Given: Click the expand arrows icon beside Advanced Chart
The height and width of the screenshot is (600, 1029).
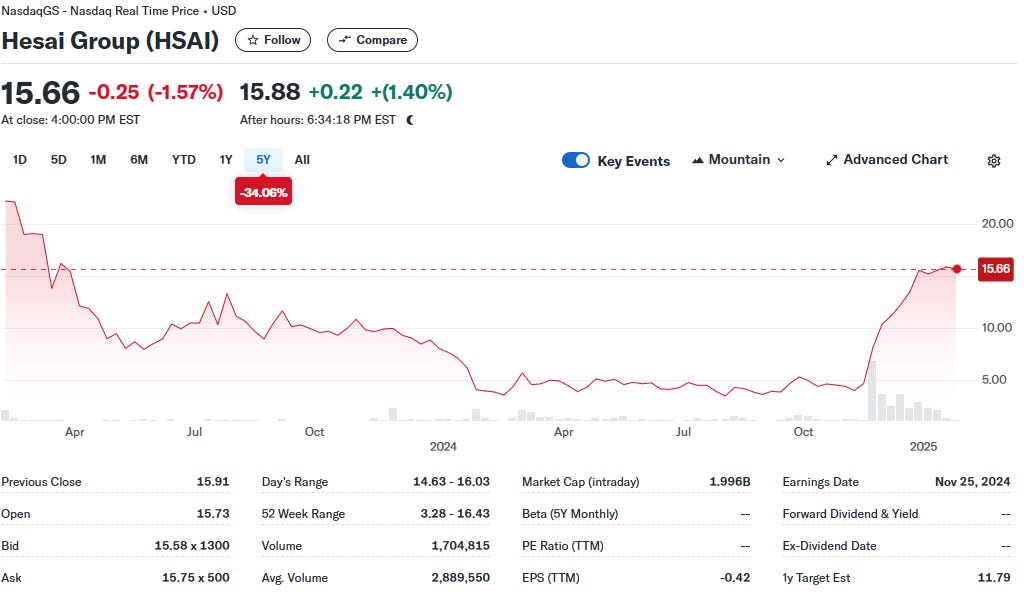Looking at the screenshot, I should click(831, 160).
